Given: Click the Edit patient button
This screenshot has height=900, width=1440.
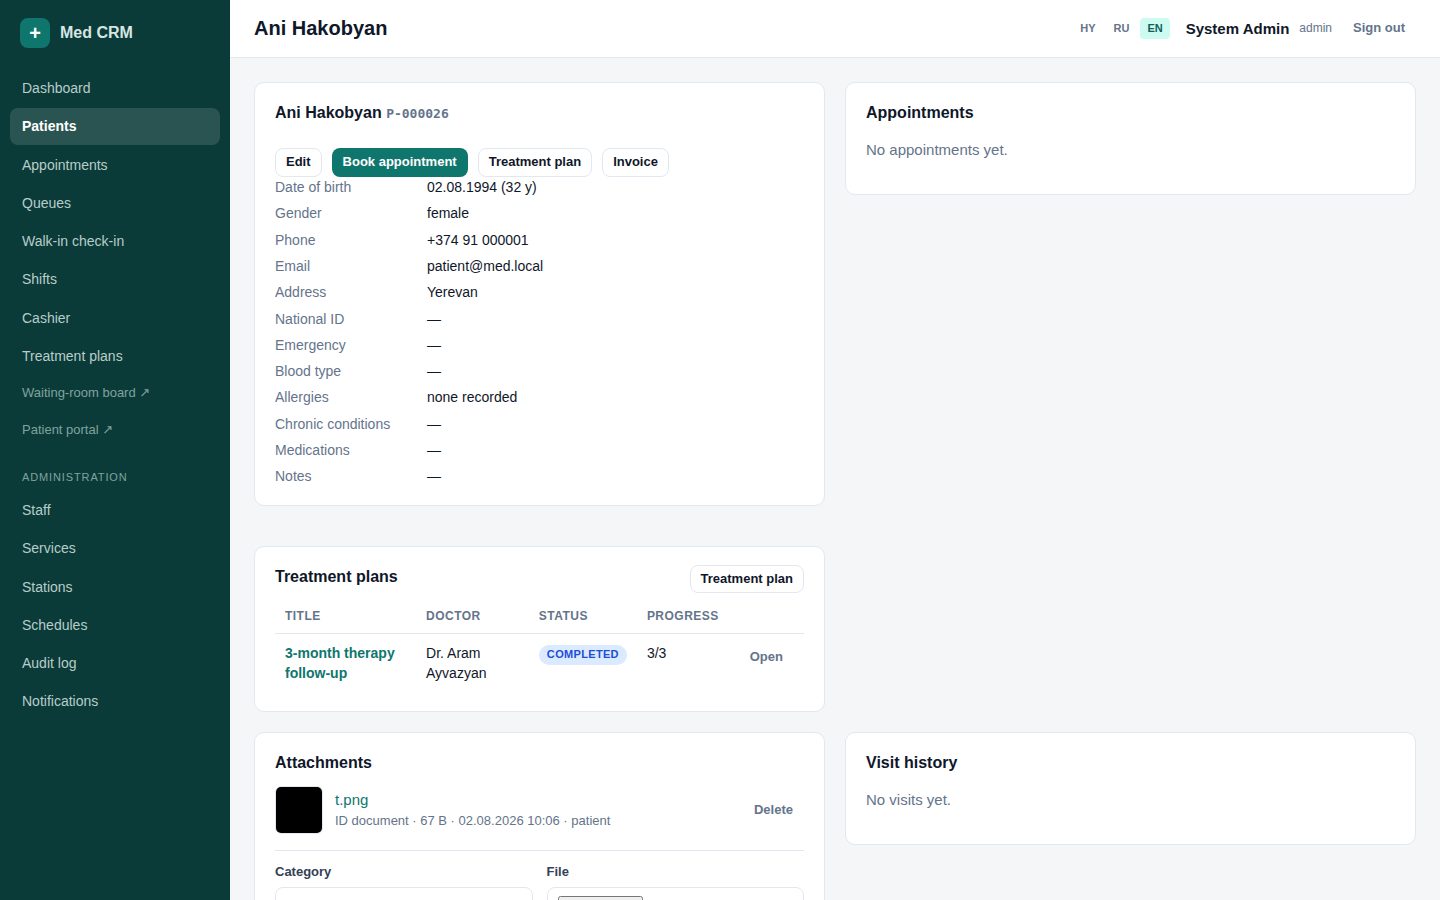Looking at the screenshot, I should 298,162.
